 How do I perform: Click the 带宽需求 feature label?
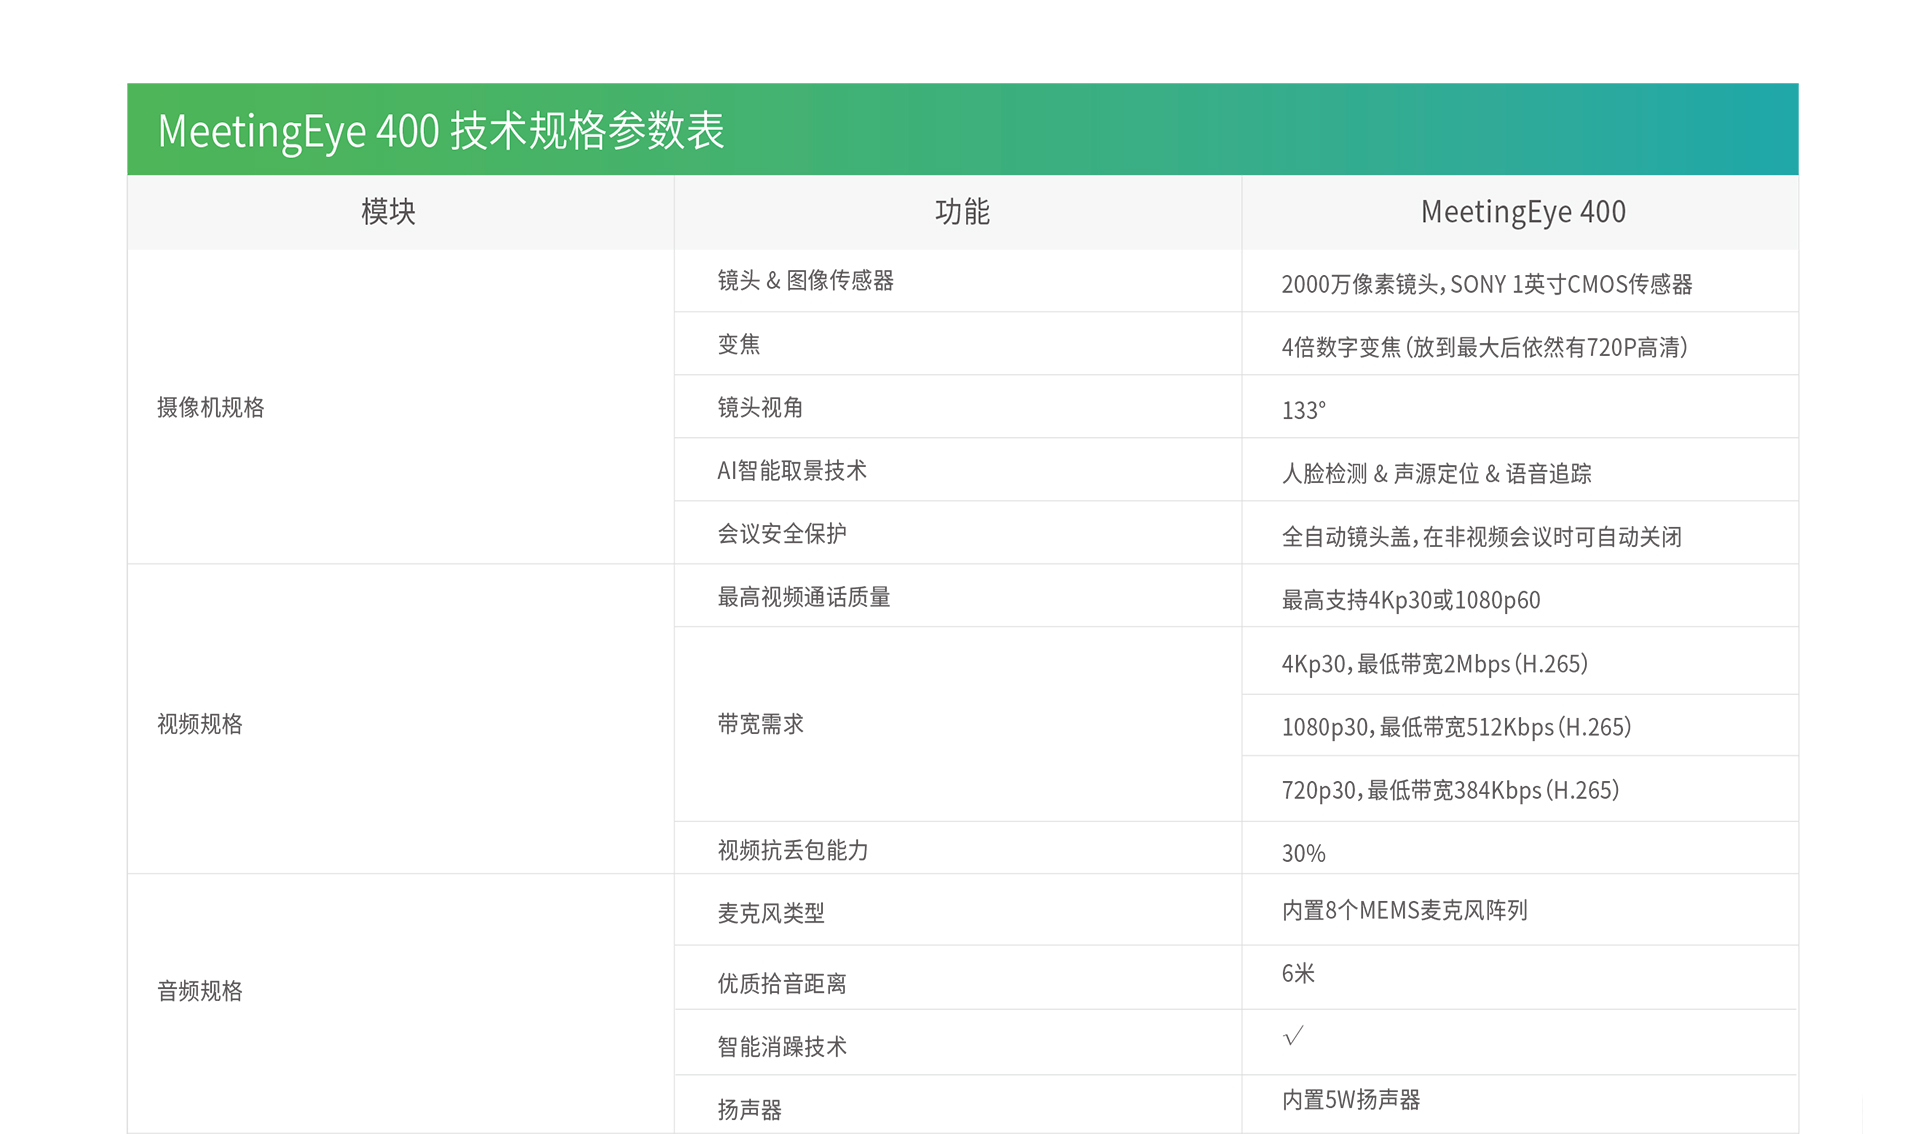760,724
